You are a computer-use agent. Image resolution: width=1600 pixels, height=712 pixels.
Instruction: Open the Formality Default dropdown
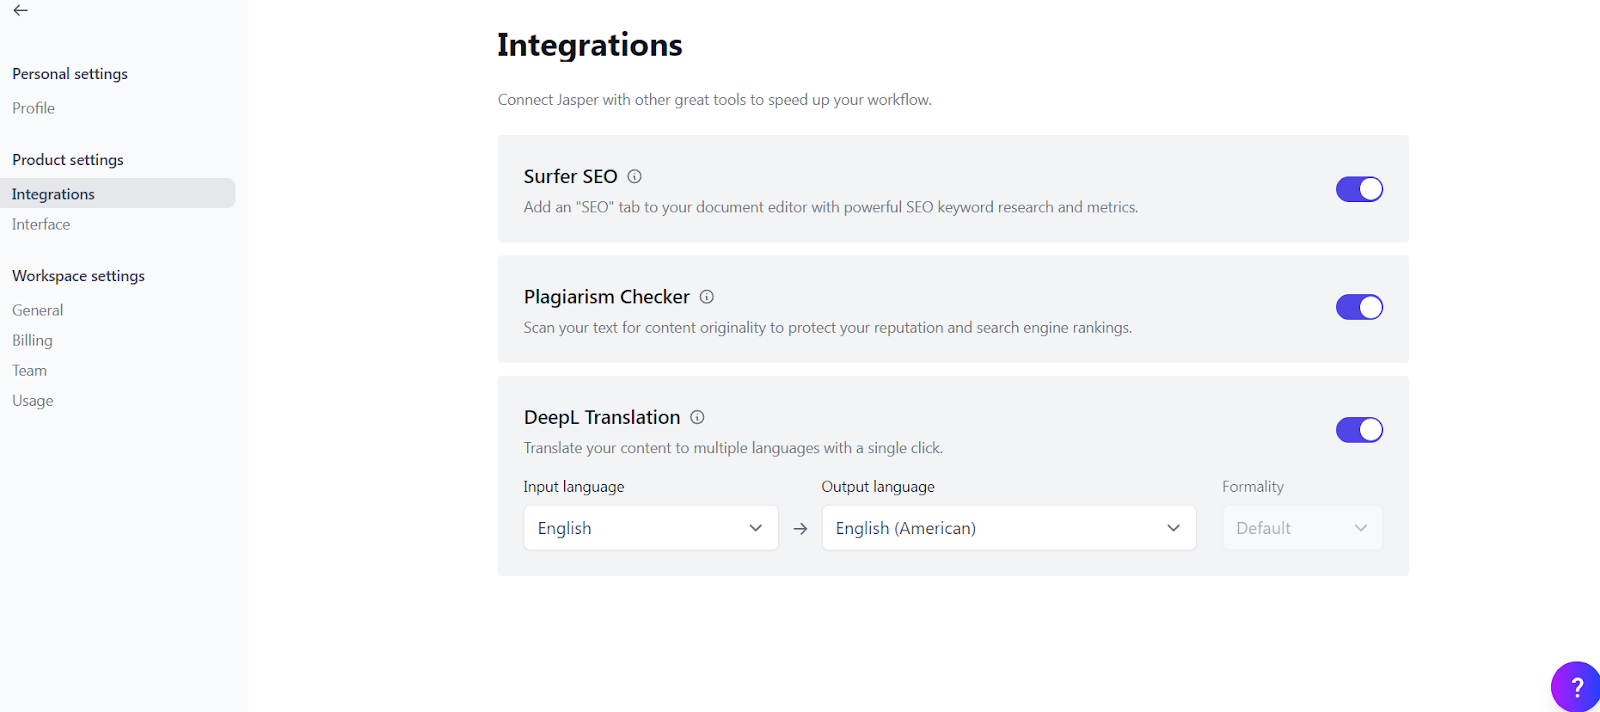click(x=1302, y=528)
